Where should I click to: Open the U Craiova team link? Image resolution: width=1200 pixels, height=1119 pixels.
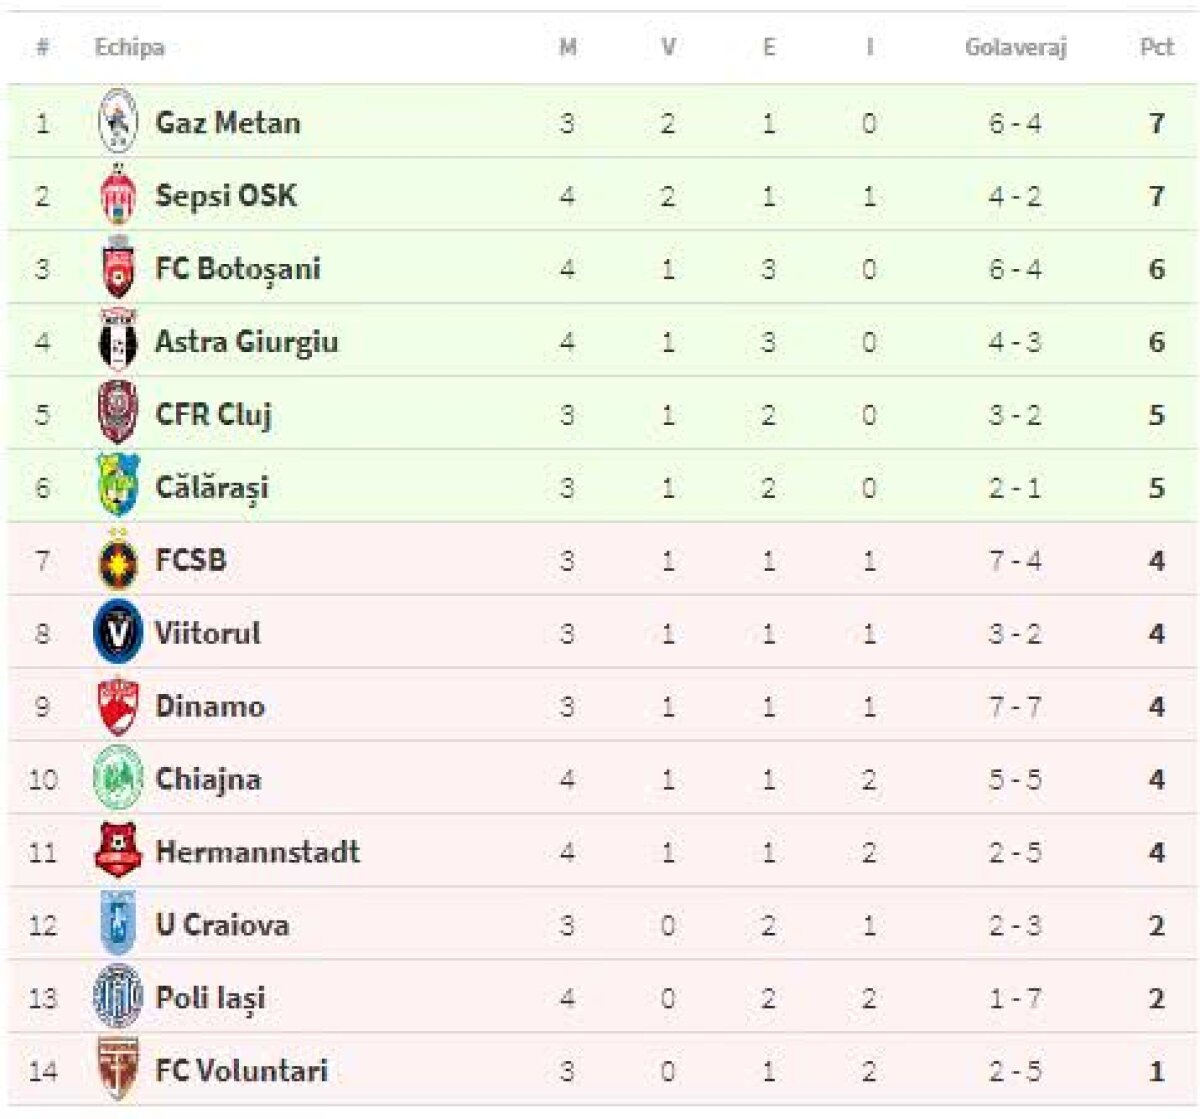(222, 924)
